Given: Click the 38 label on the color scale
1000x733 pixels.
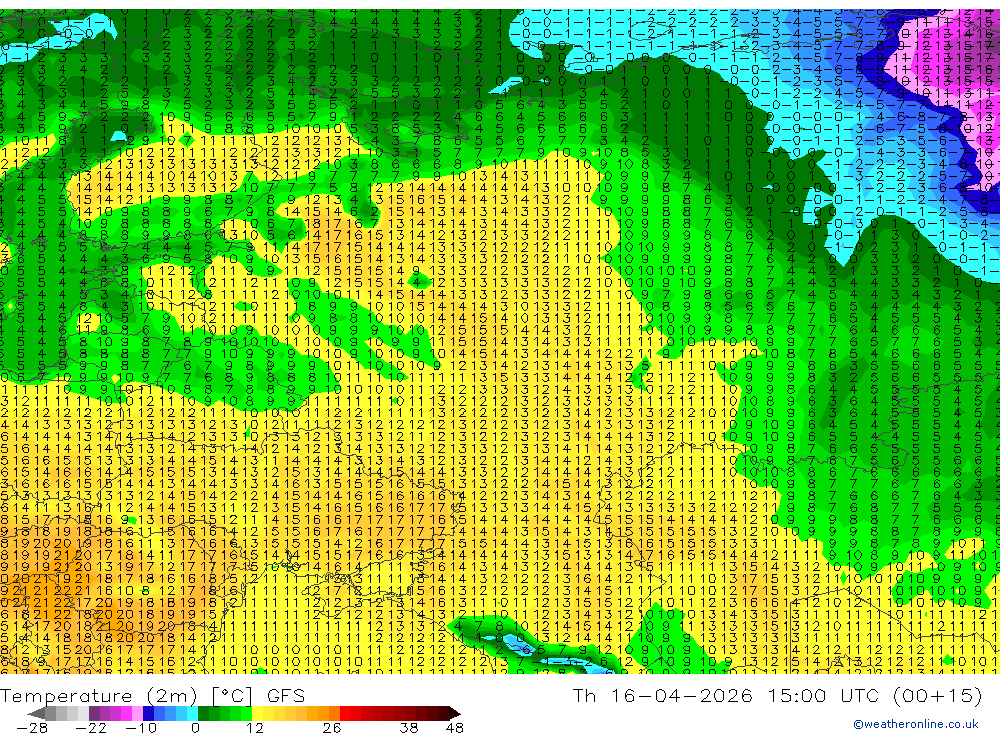Looking at the screenshot, I should coord(409,728).
